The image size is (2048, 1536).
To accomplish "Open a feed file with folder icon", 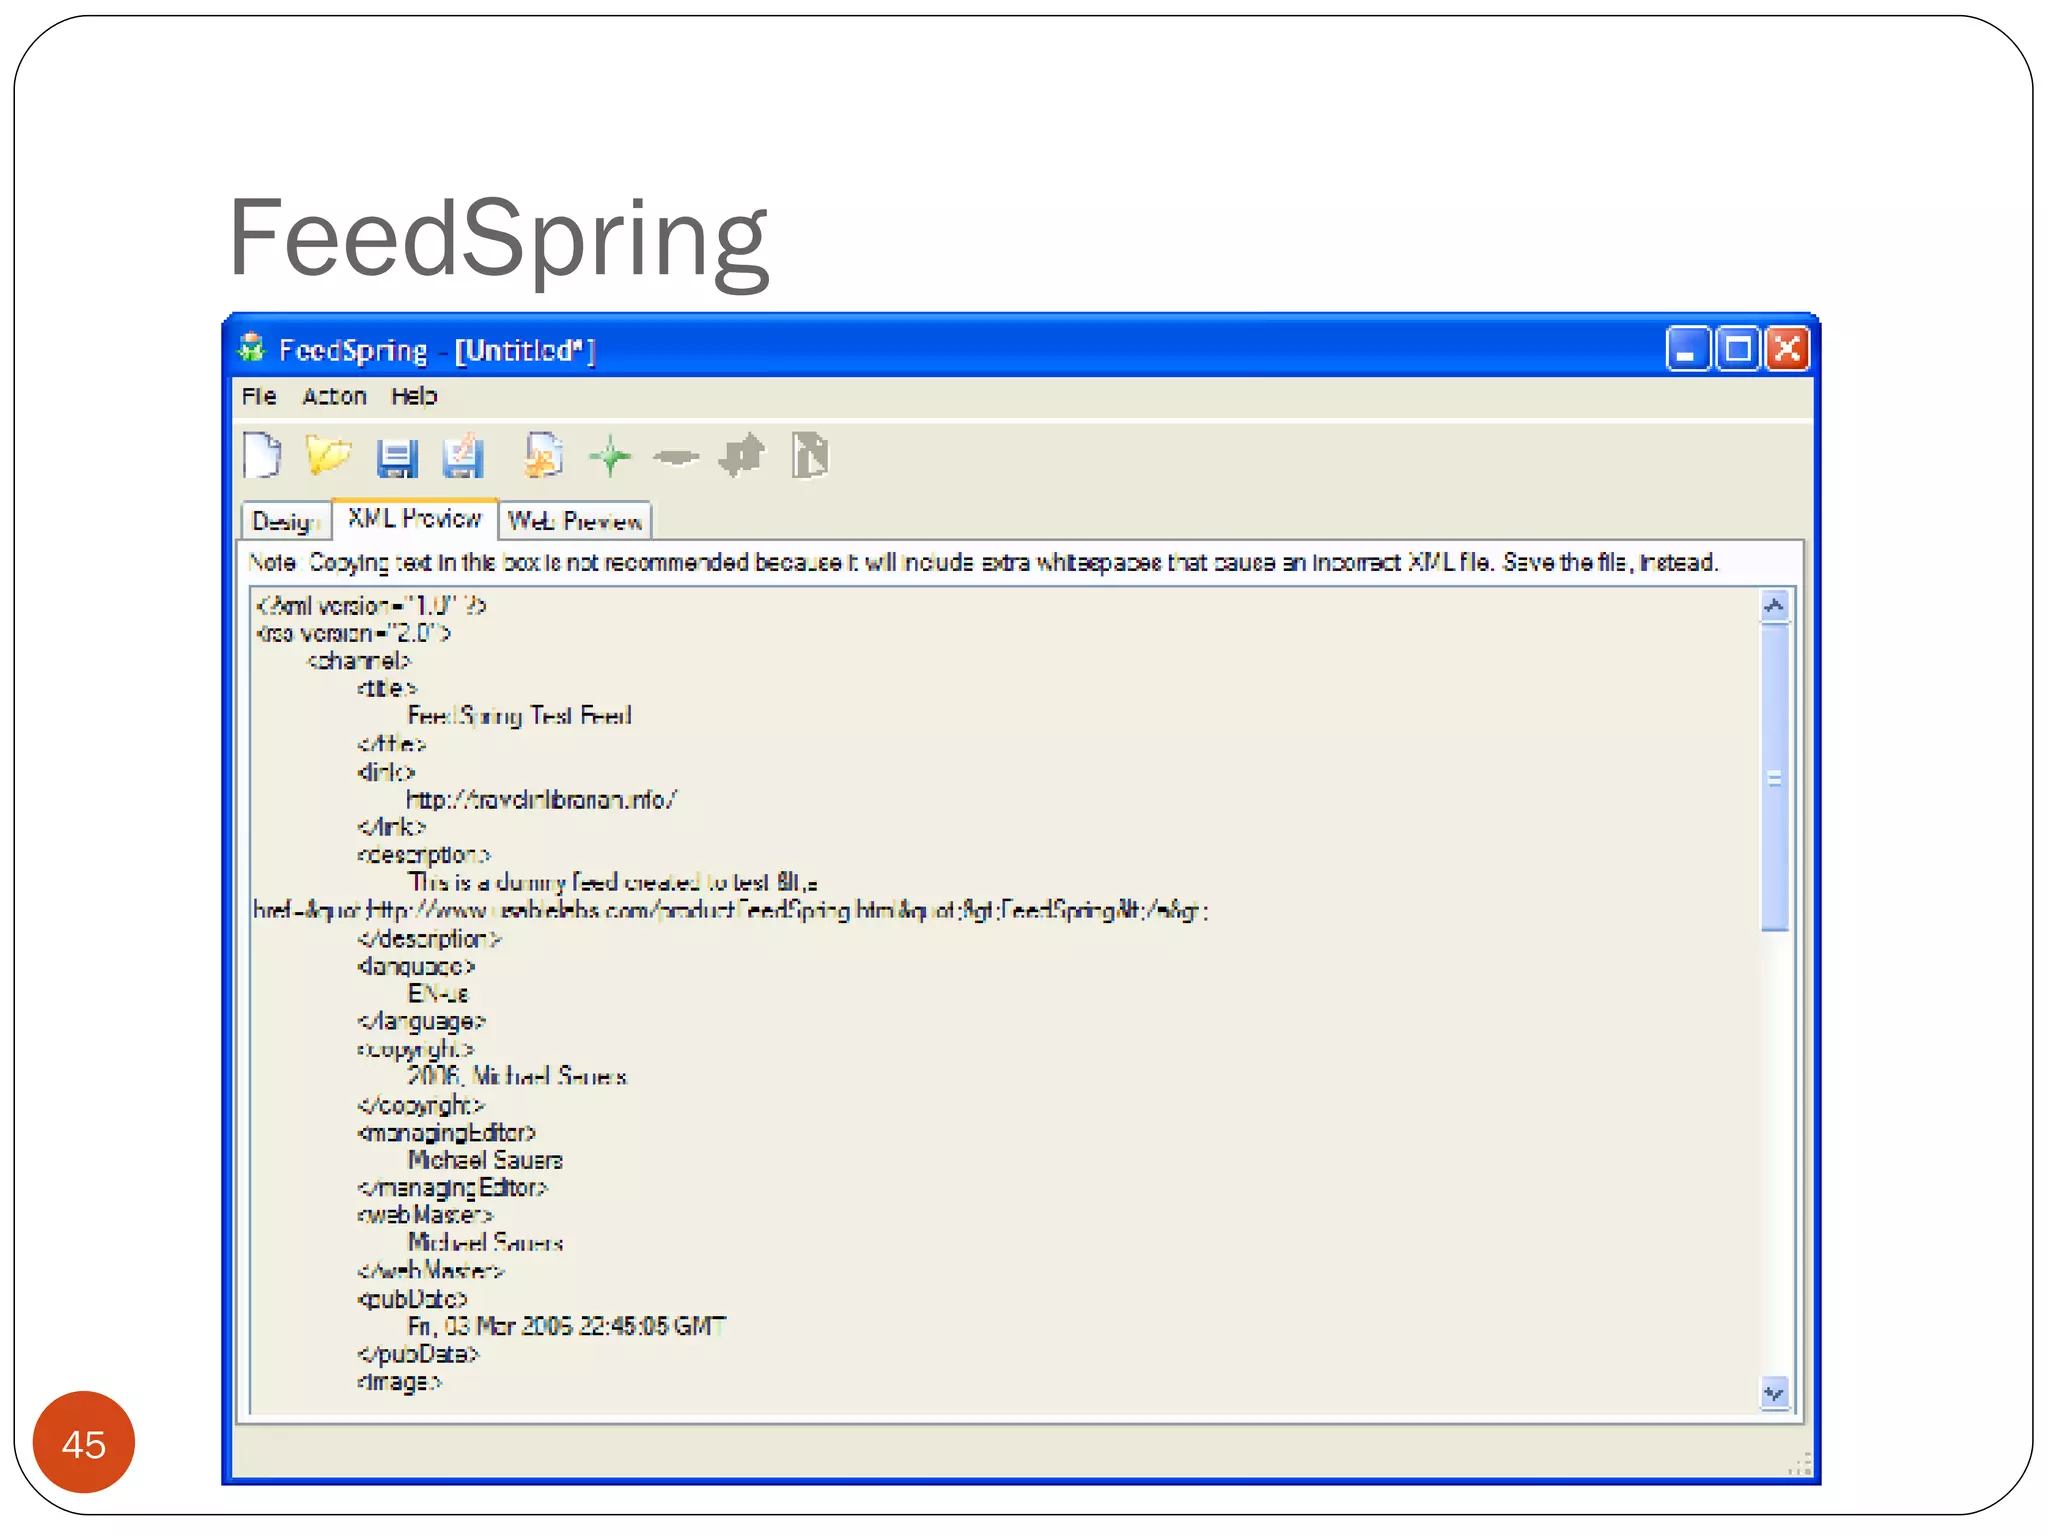I will pos(328,456).
